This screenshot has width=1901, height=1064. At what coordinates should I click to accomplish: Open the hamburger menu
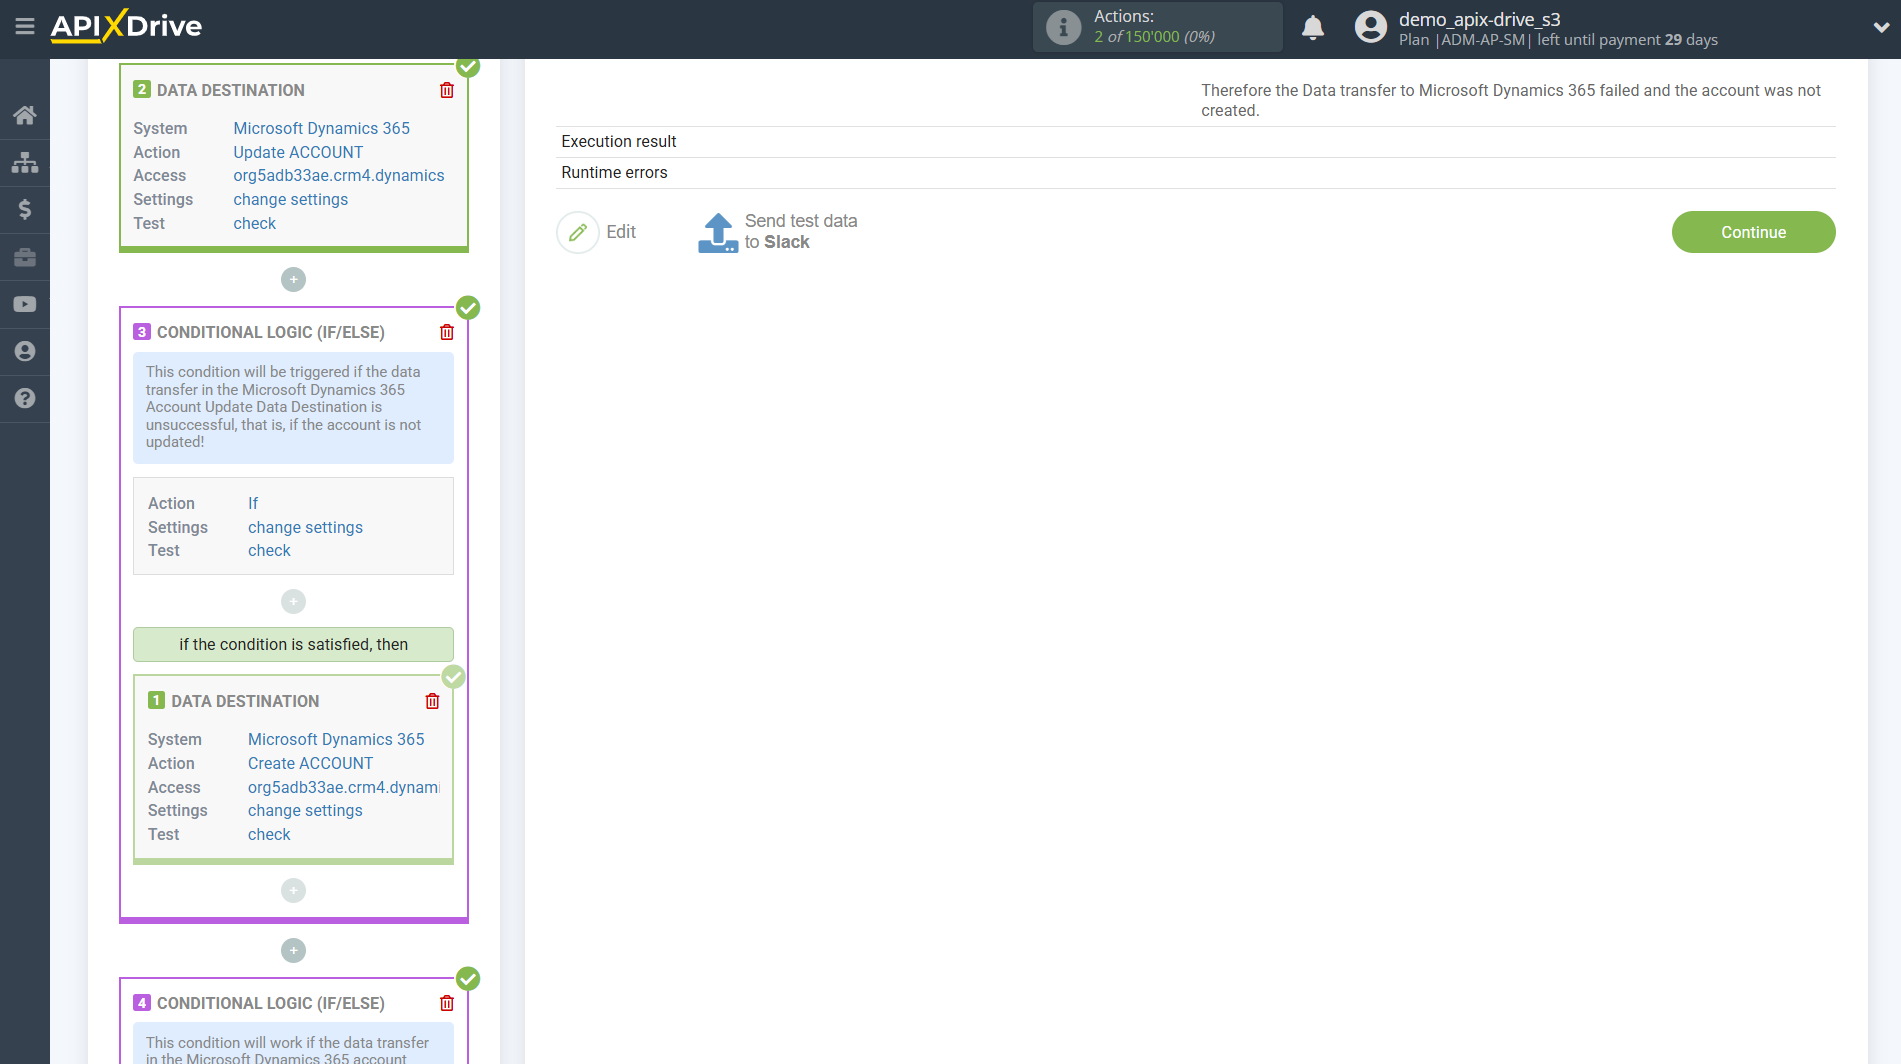tap(25, 27)
